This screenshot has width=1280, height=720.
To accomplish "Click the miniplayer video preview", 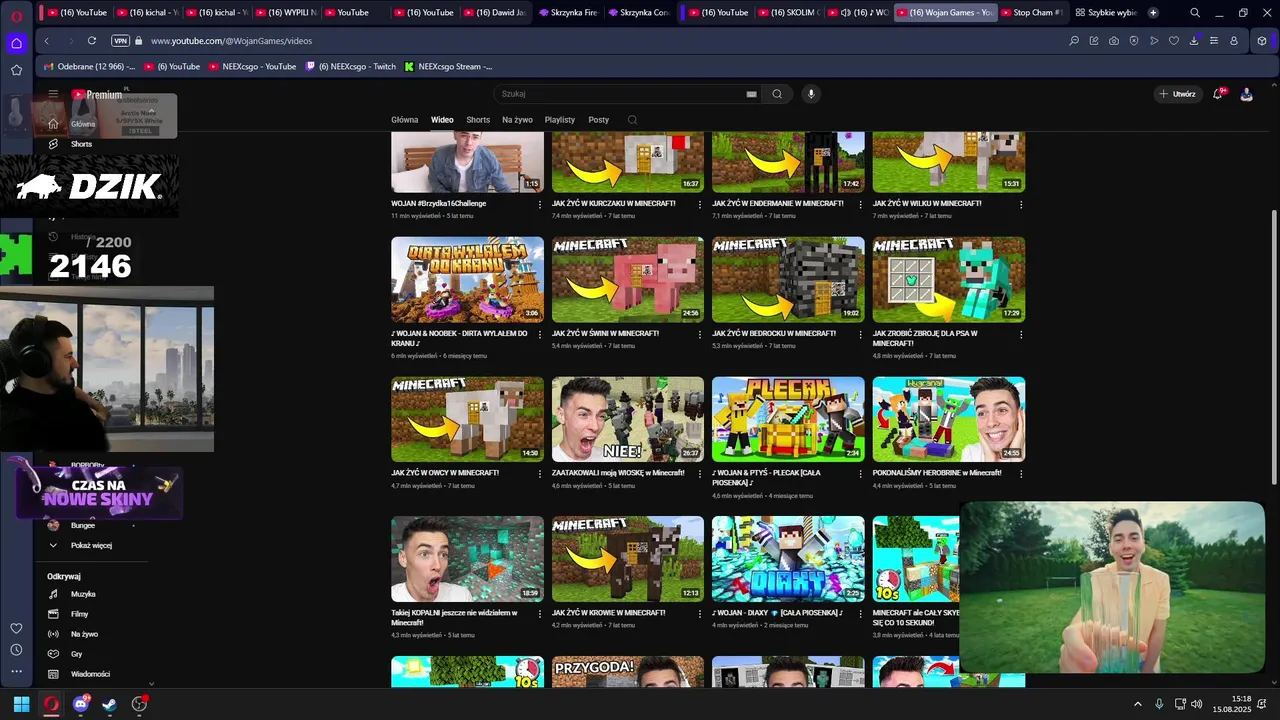I will 1112,587.
